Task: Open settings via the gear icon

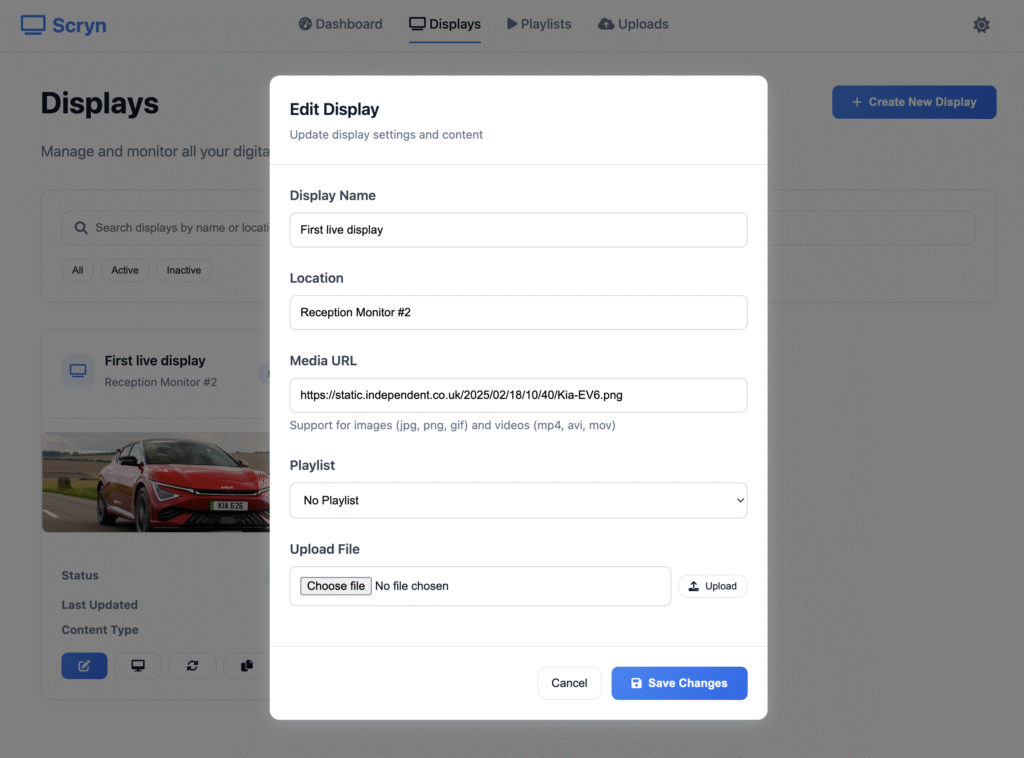Action: pyautogui.click(x=981, y=25)
